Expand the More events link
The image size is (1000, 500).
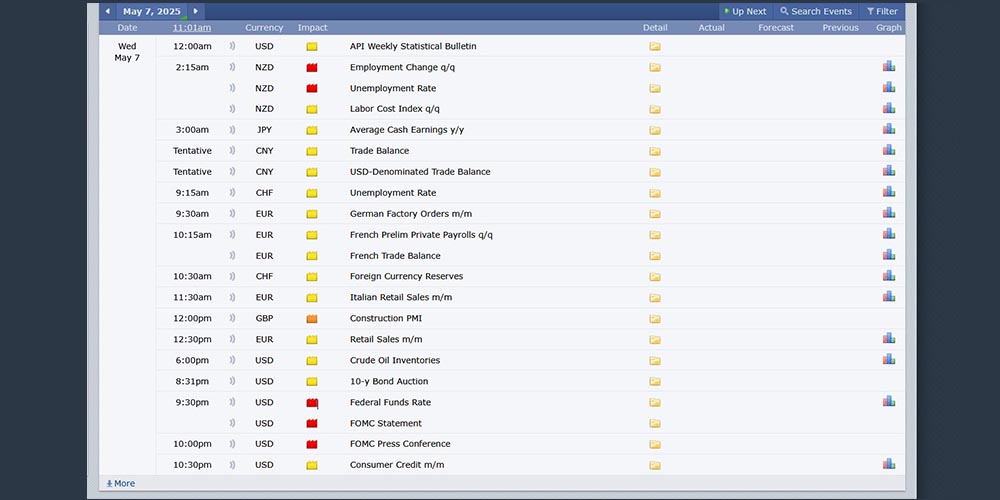[120, 483]
